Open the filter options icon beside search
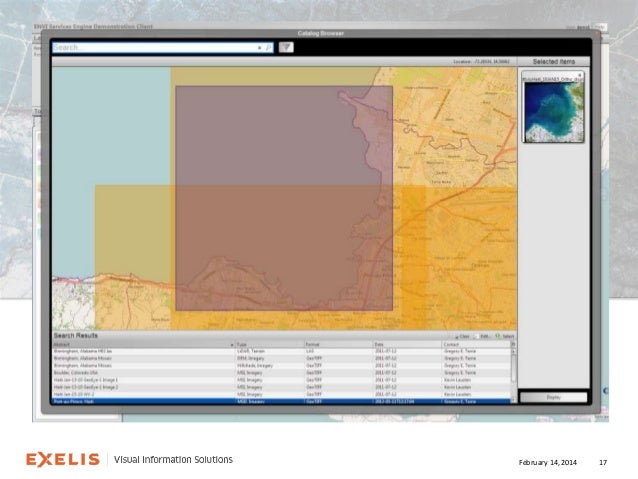Viewport: 638px width, 479px height. [285, 47]
